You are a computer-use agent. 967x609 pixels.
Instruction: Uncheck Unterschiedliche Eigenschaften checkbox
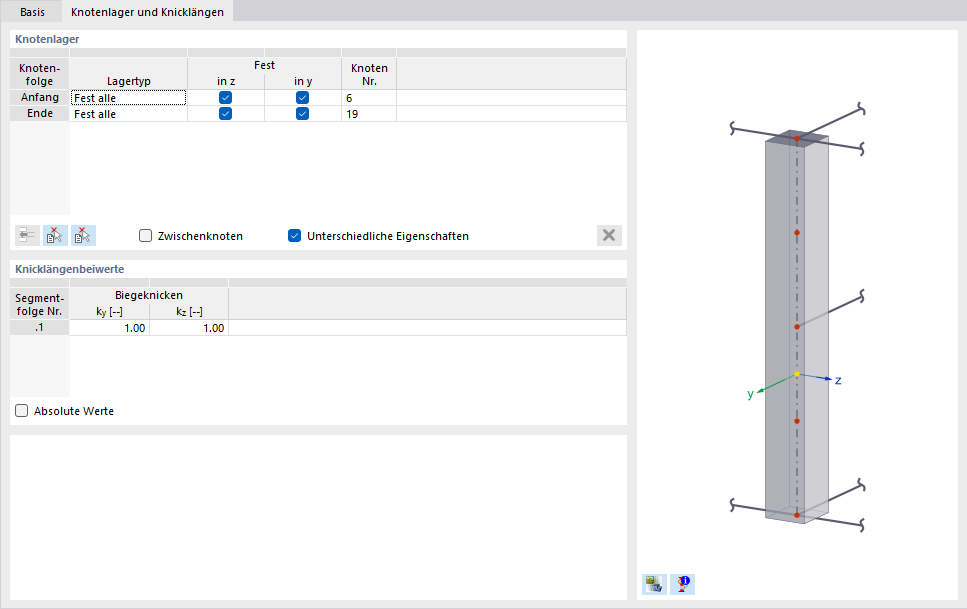295,236
